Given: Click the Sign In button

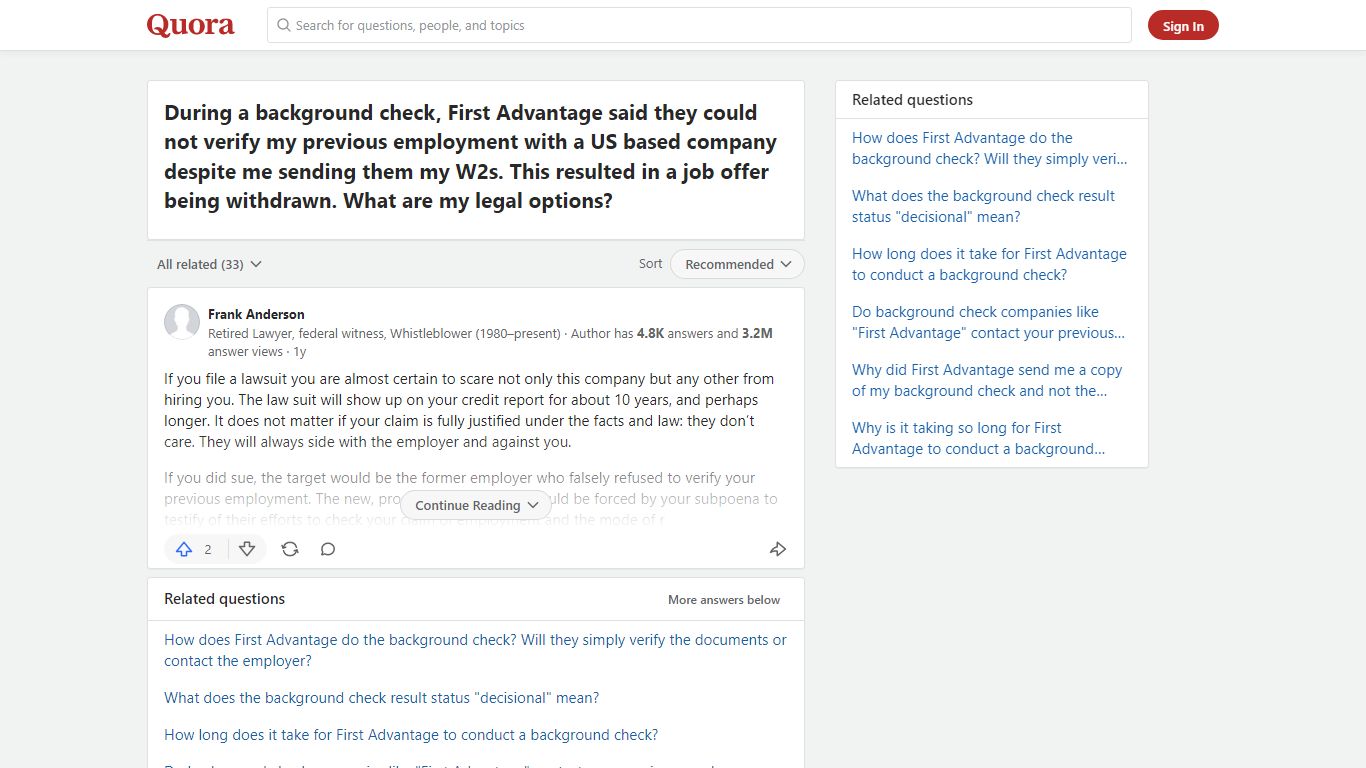Looking at the screenshot, I should (1183, 26).
